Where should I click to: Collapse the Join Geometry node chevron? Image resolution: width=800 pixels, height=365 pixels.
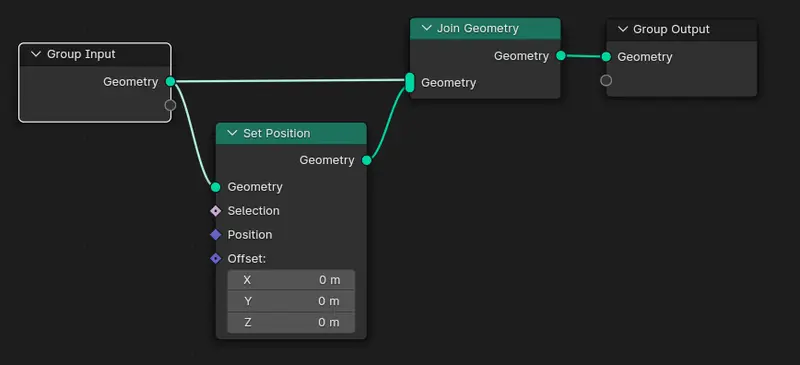427,28
